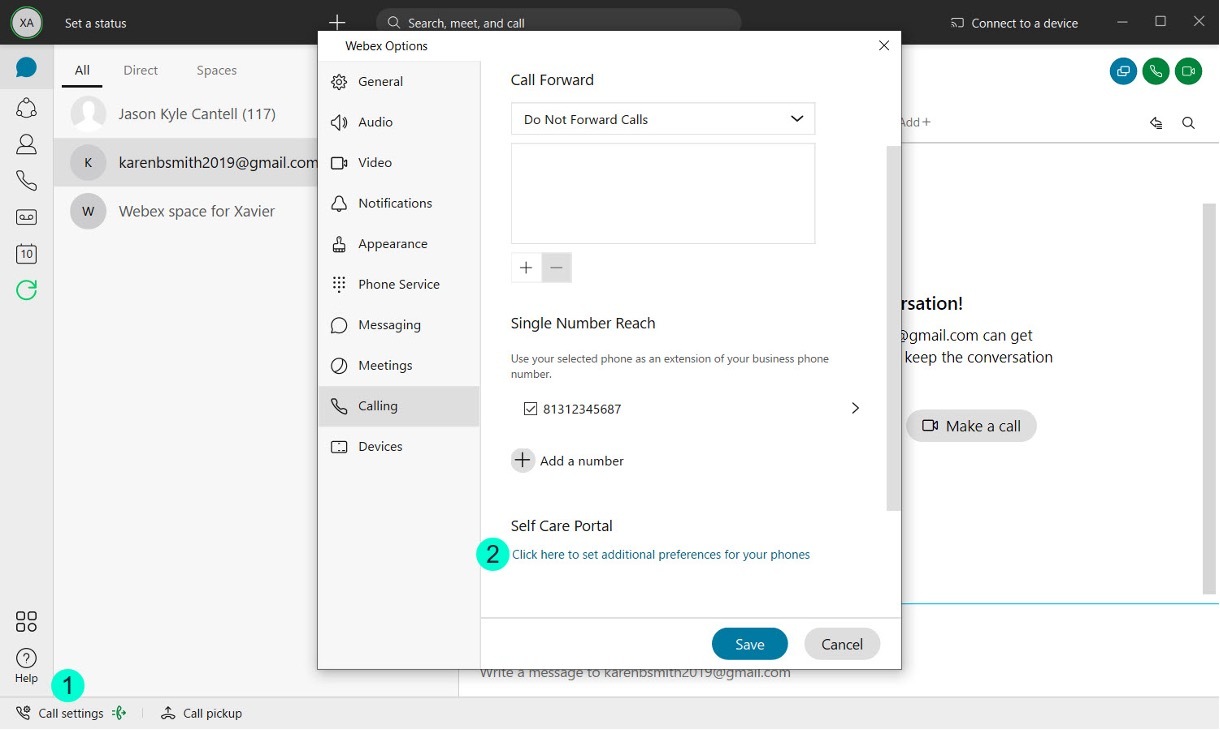Open Jason Kyle Cantell conversation

[186, 114]
